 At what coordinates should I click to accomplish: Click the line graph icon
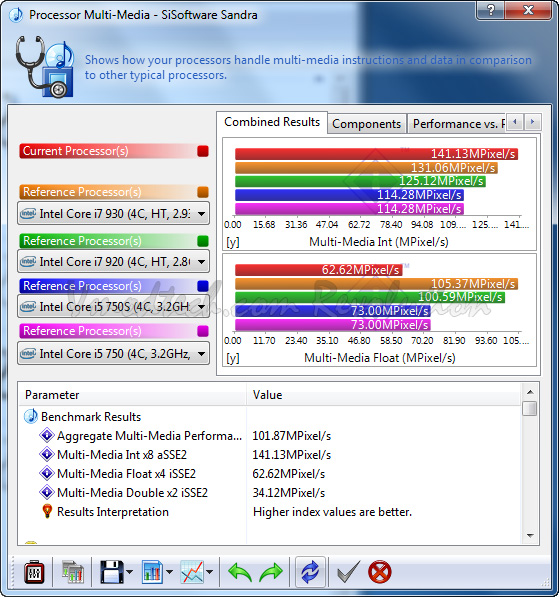(x=192, y=571)
